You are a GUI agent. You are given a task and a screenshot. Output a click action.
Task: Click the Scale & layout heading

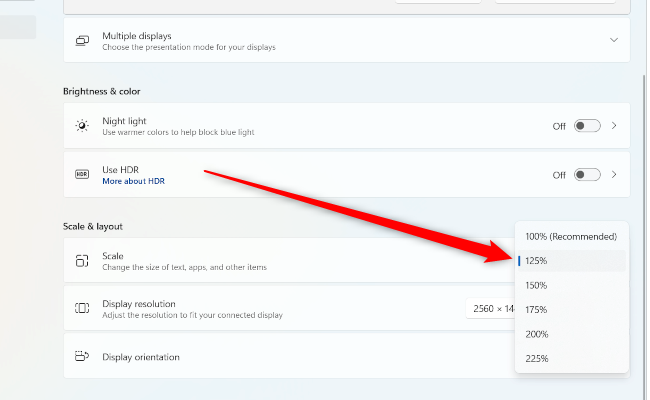(x=93, y=226)
